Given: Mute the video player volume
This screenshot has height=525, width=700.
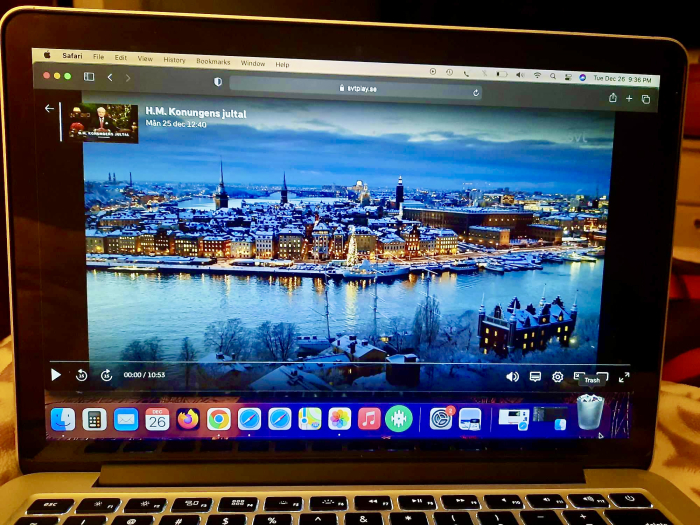Looking at the screenshot, I should [512, 377].
